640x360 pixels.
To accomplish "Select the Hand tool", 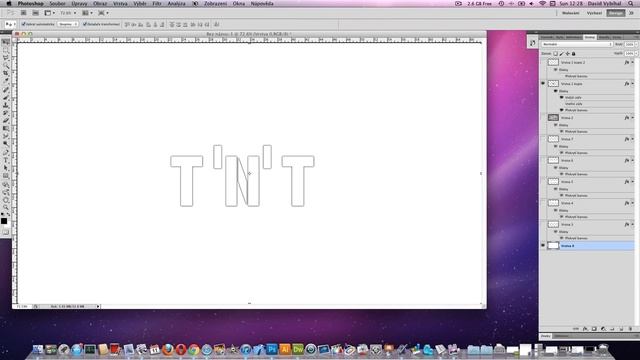I will click(6, 200).
